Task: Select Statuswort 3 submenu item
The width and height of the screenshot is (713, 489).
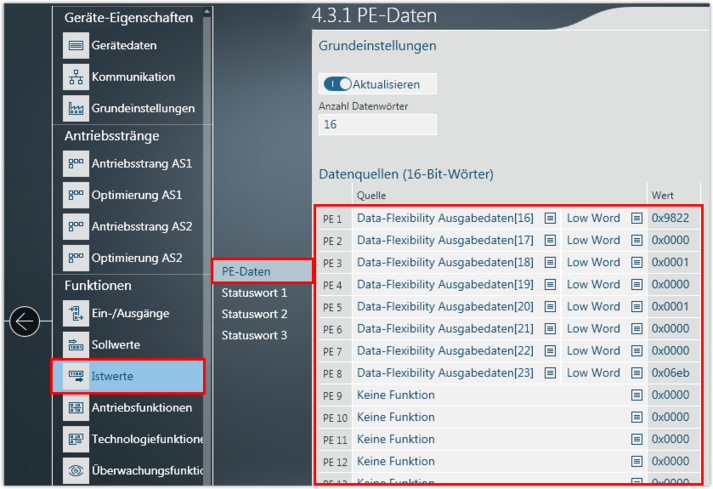Action: 254,335
